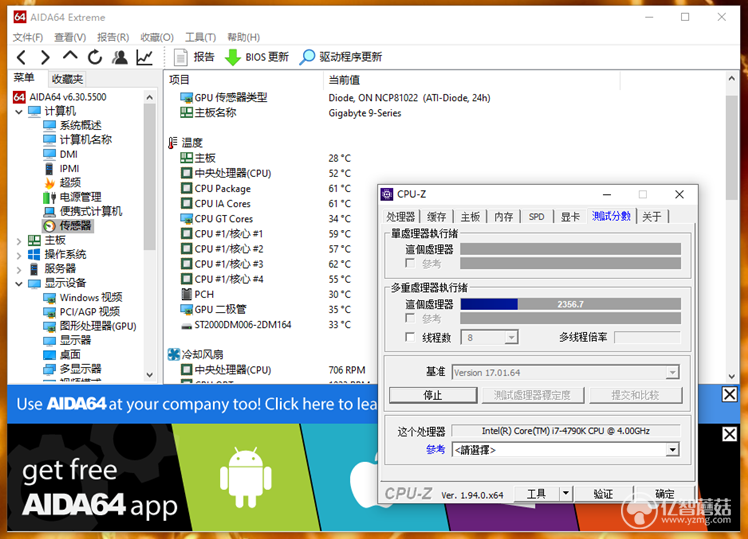Expand the 服务器 tree node
748x539 pixels.
(x=19, y=270)
